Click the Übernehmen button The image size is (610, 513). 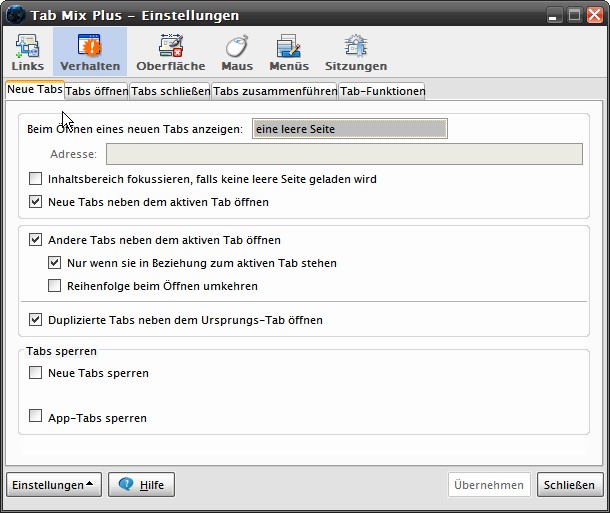tap(489, 485)
